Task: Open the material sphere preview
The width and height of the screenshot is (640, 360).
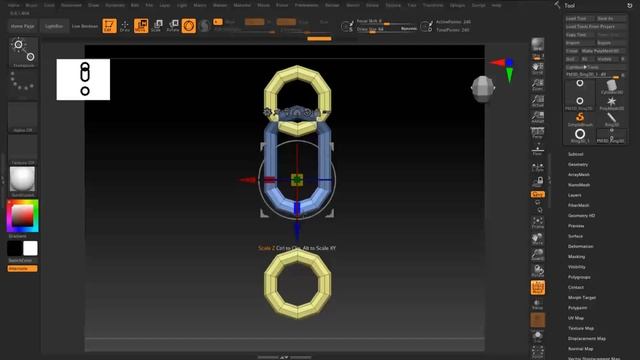Action: (x=22, y=180)
